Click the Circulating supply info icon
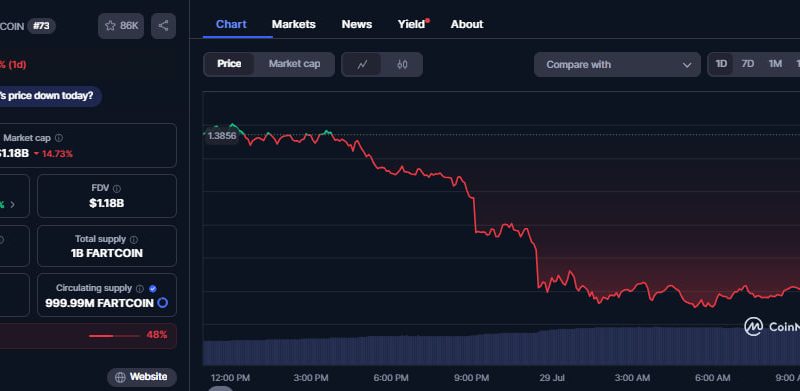Image resolution: width=800 pixels, height=391 pixels. point(140,288)
